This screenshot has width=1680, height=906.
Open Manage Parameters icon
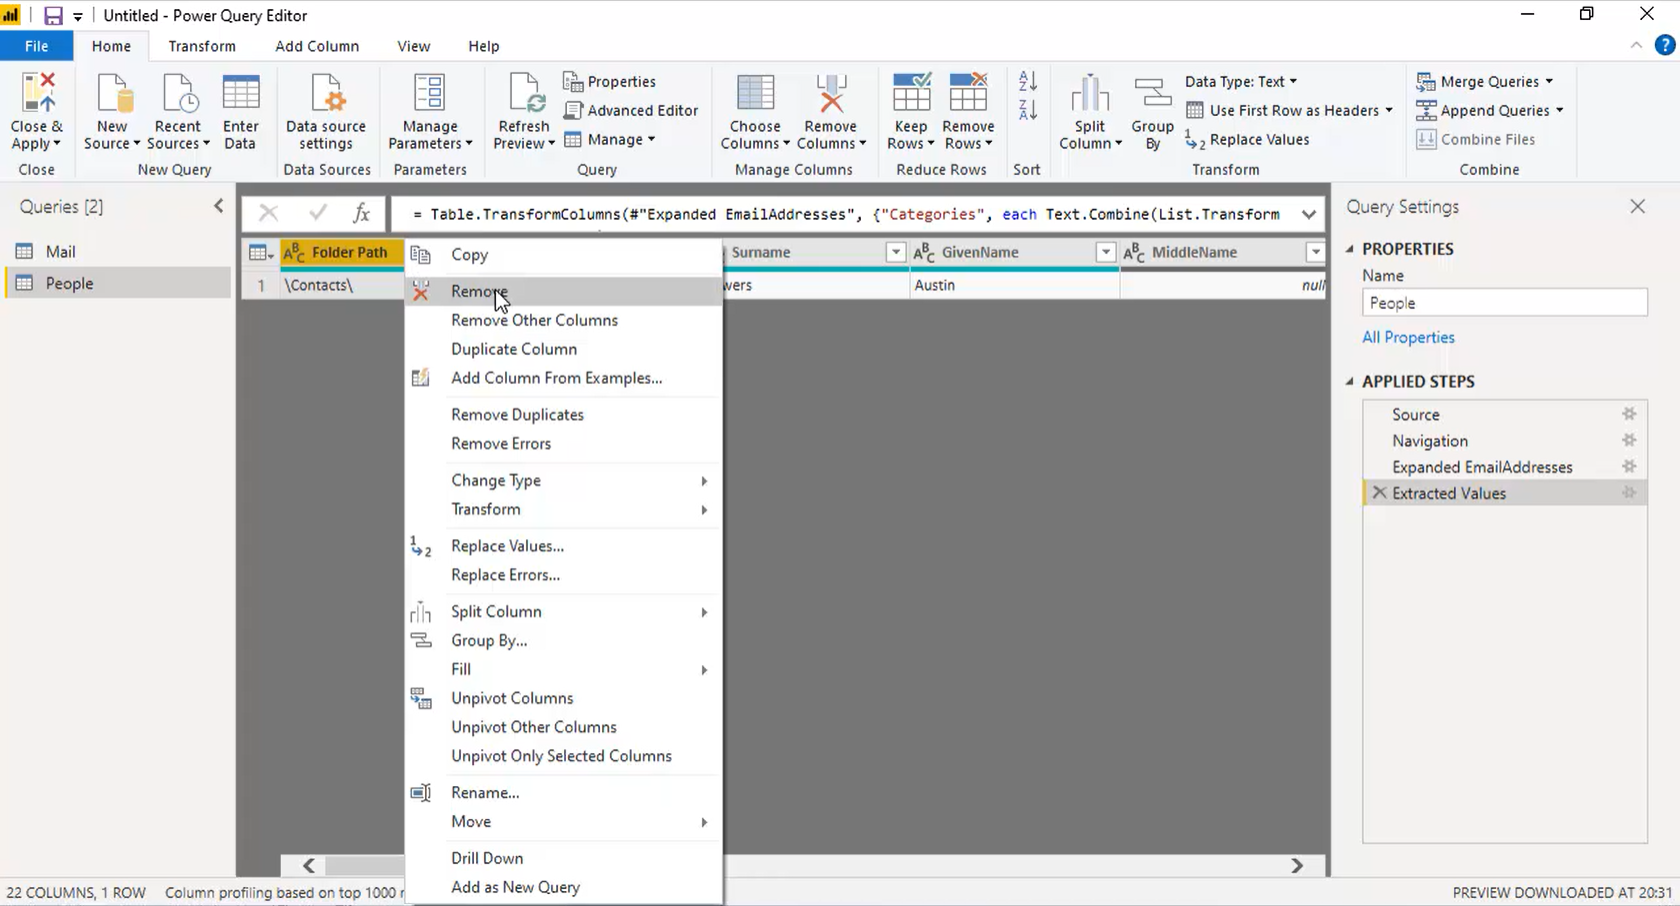click(x=430, y=93)
